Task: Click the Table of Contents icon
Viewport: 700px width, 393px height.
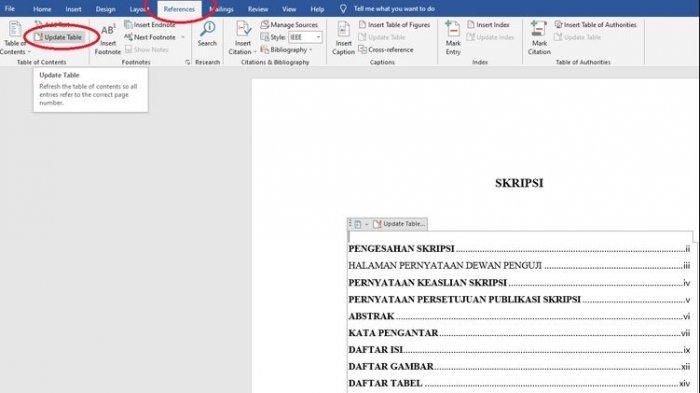Action: [x=15, y=29]
